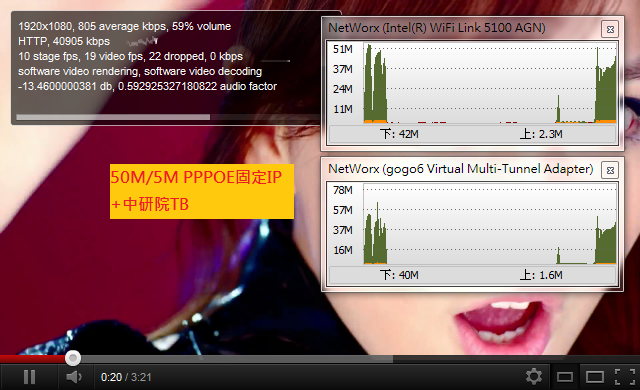The width and height of the screenshot is (640, 390).
Task: Click the software video rendering line
Action: point(140,71)
